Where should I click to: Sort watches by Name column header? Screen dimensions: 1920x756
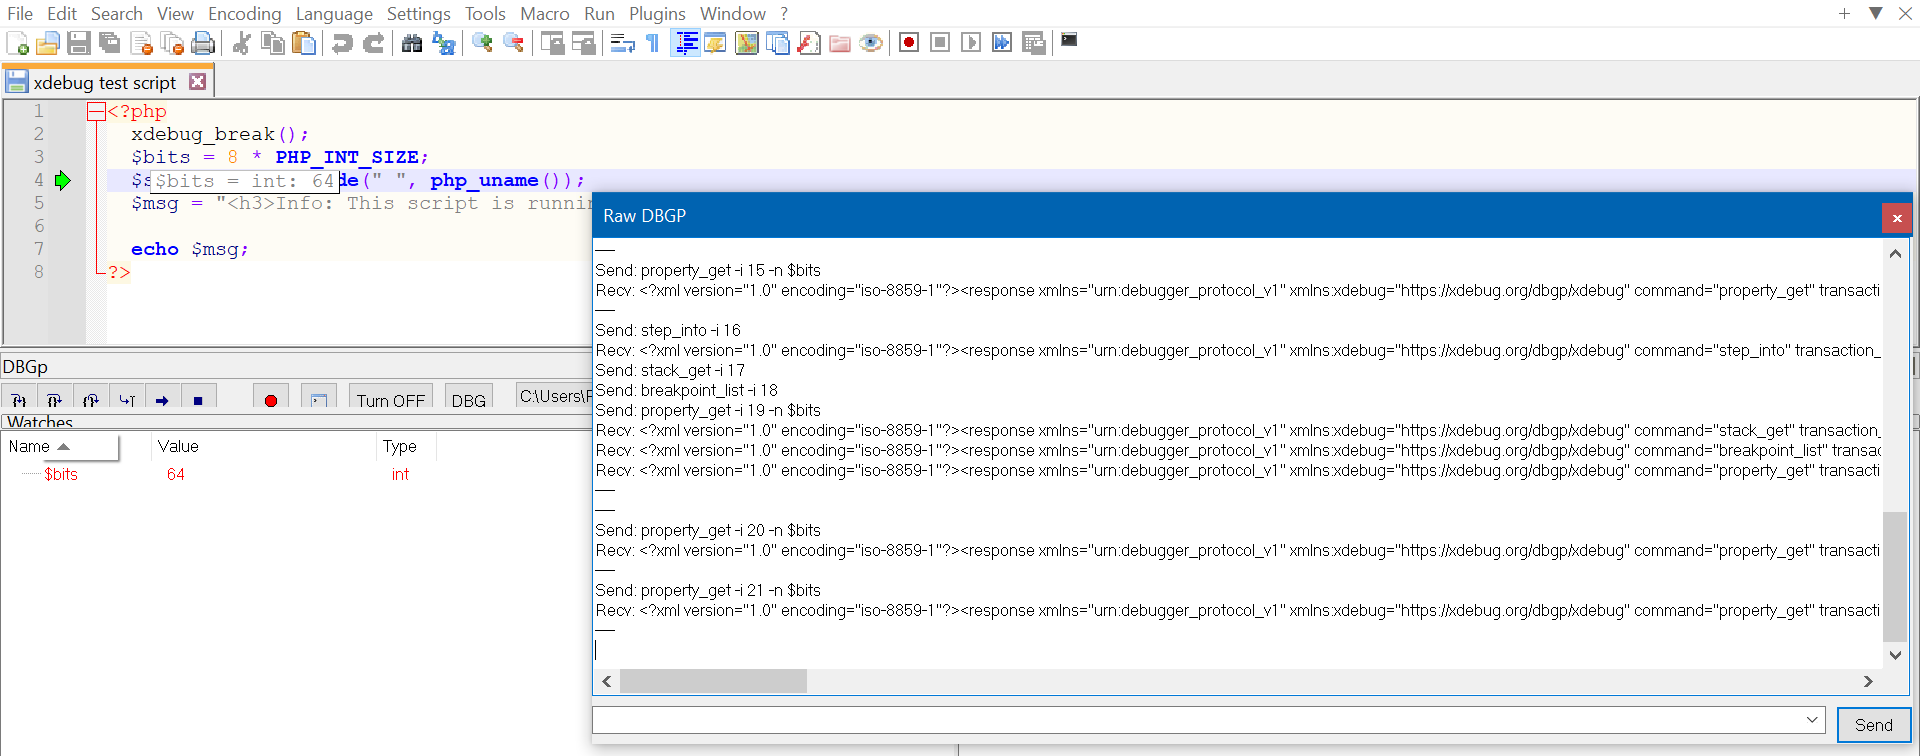(60, 447)
